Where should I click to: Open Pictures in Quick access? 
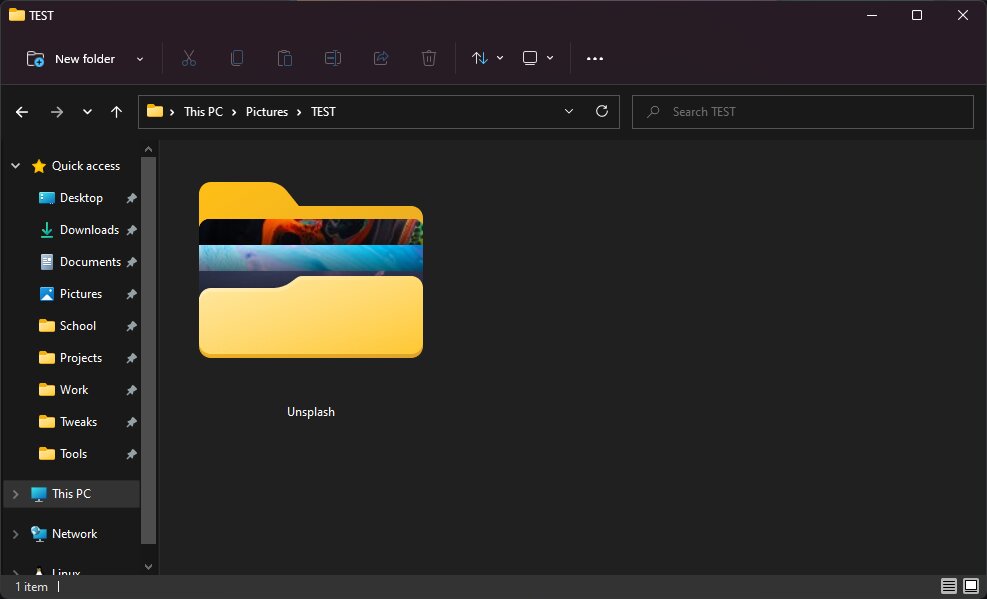81,294
